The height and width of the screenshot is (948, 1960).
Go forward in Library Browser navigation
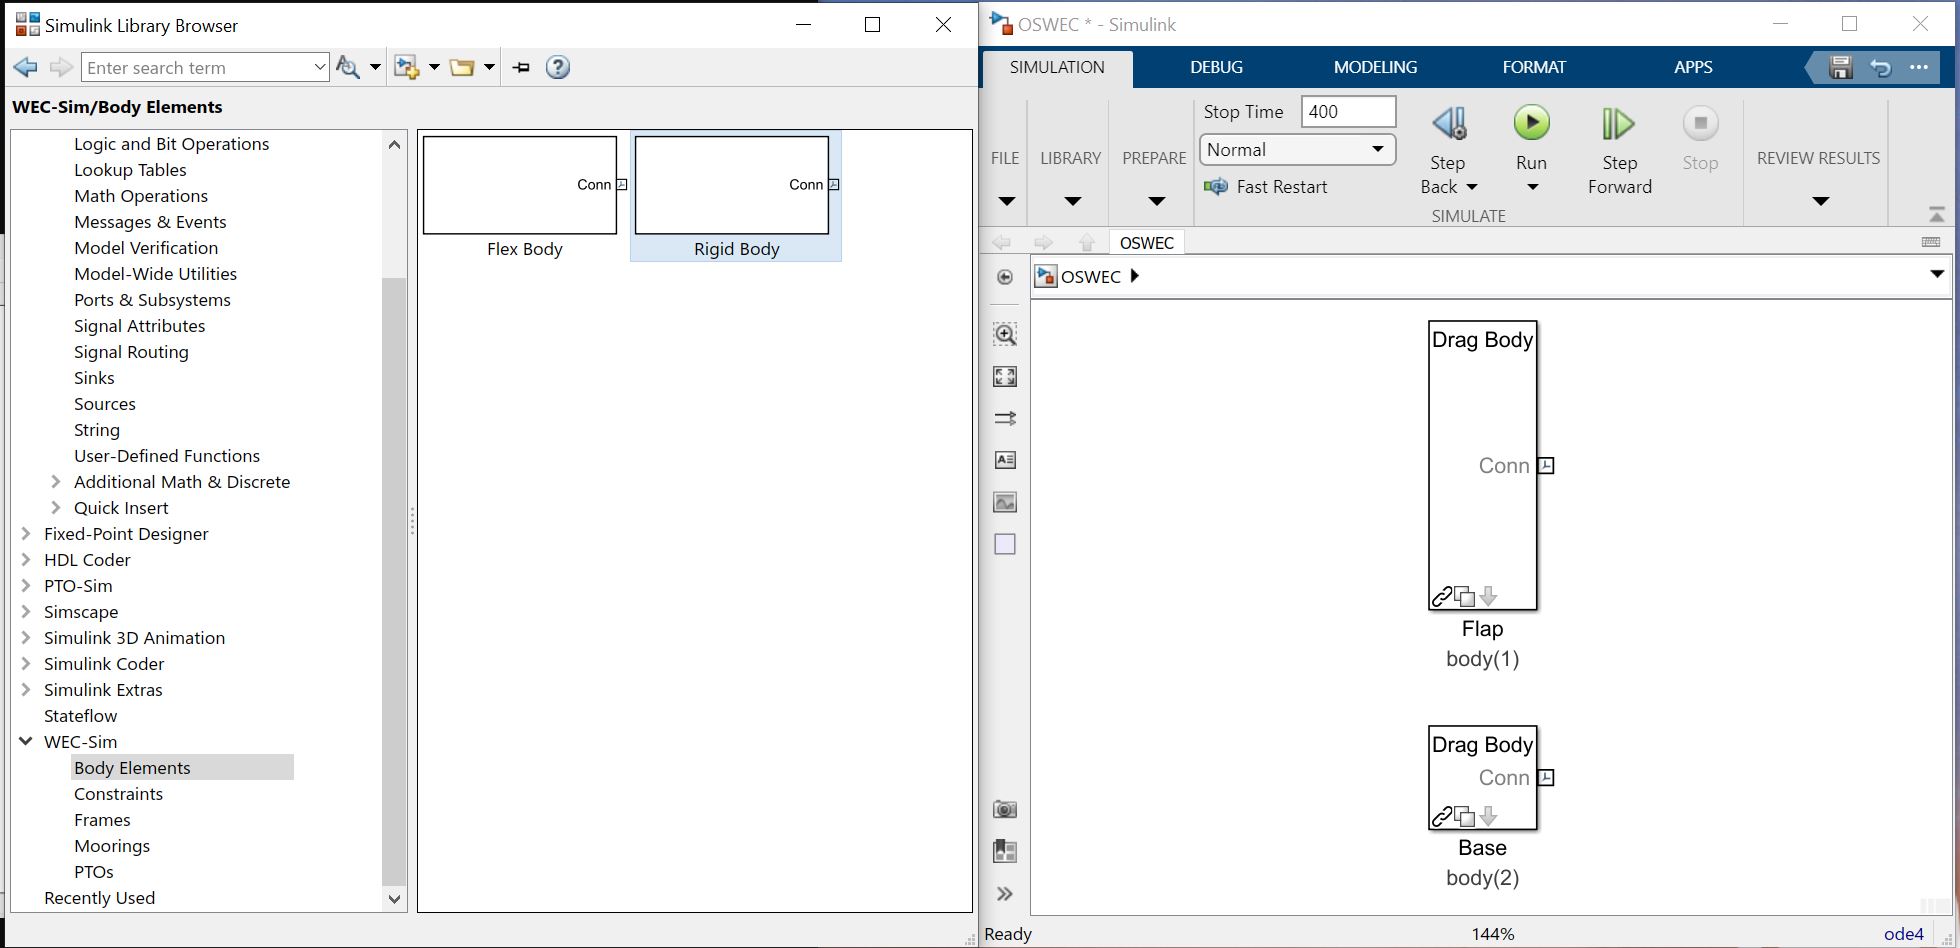click(x=61, y=67)
